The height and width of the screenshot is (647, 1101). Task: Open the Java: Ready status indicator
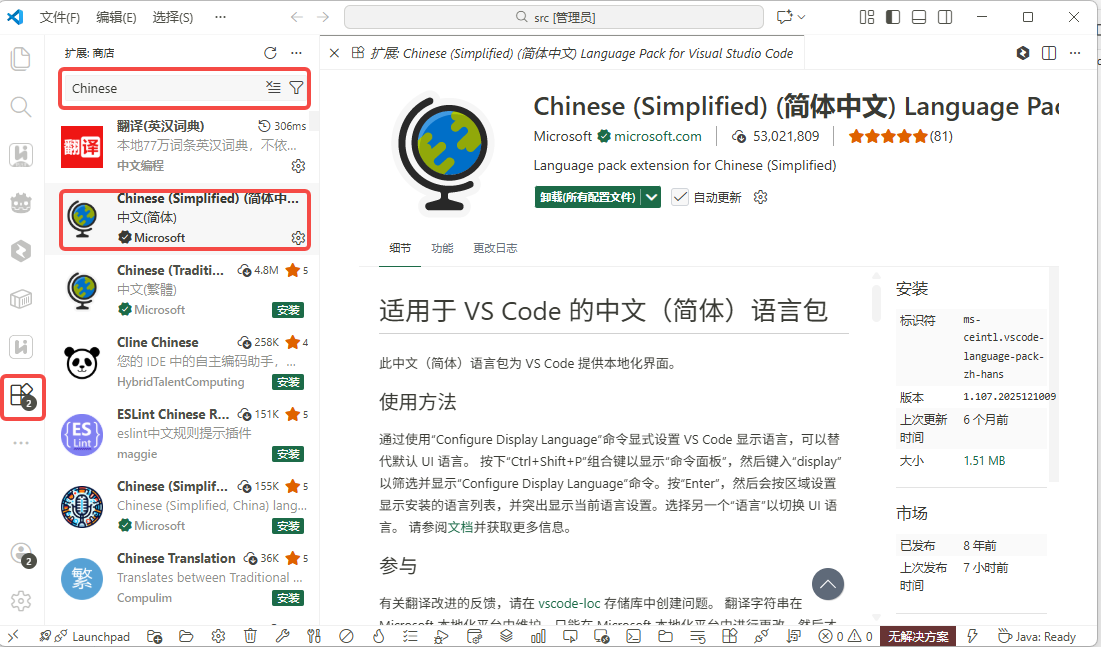tap(1037, 636)
